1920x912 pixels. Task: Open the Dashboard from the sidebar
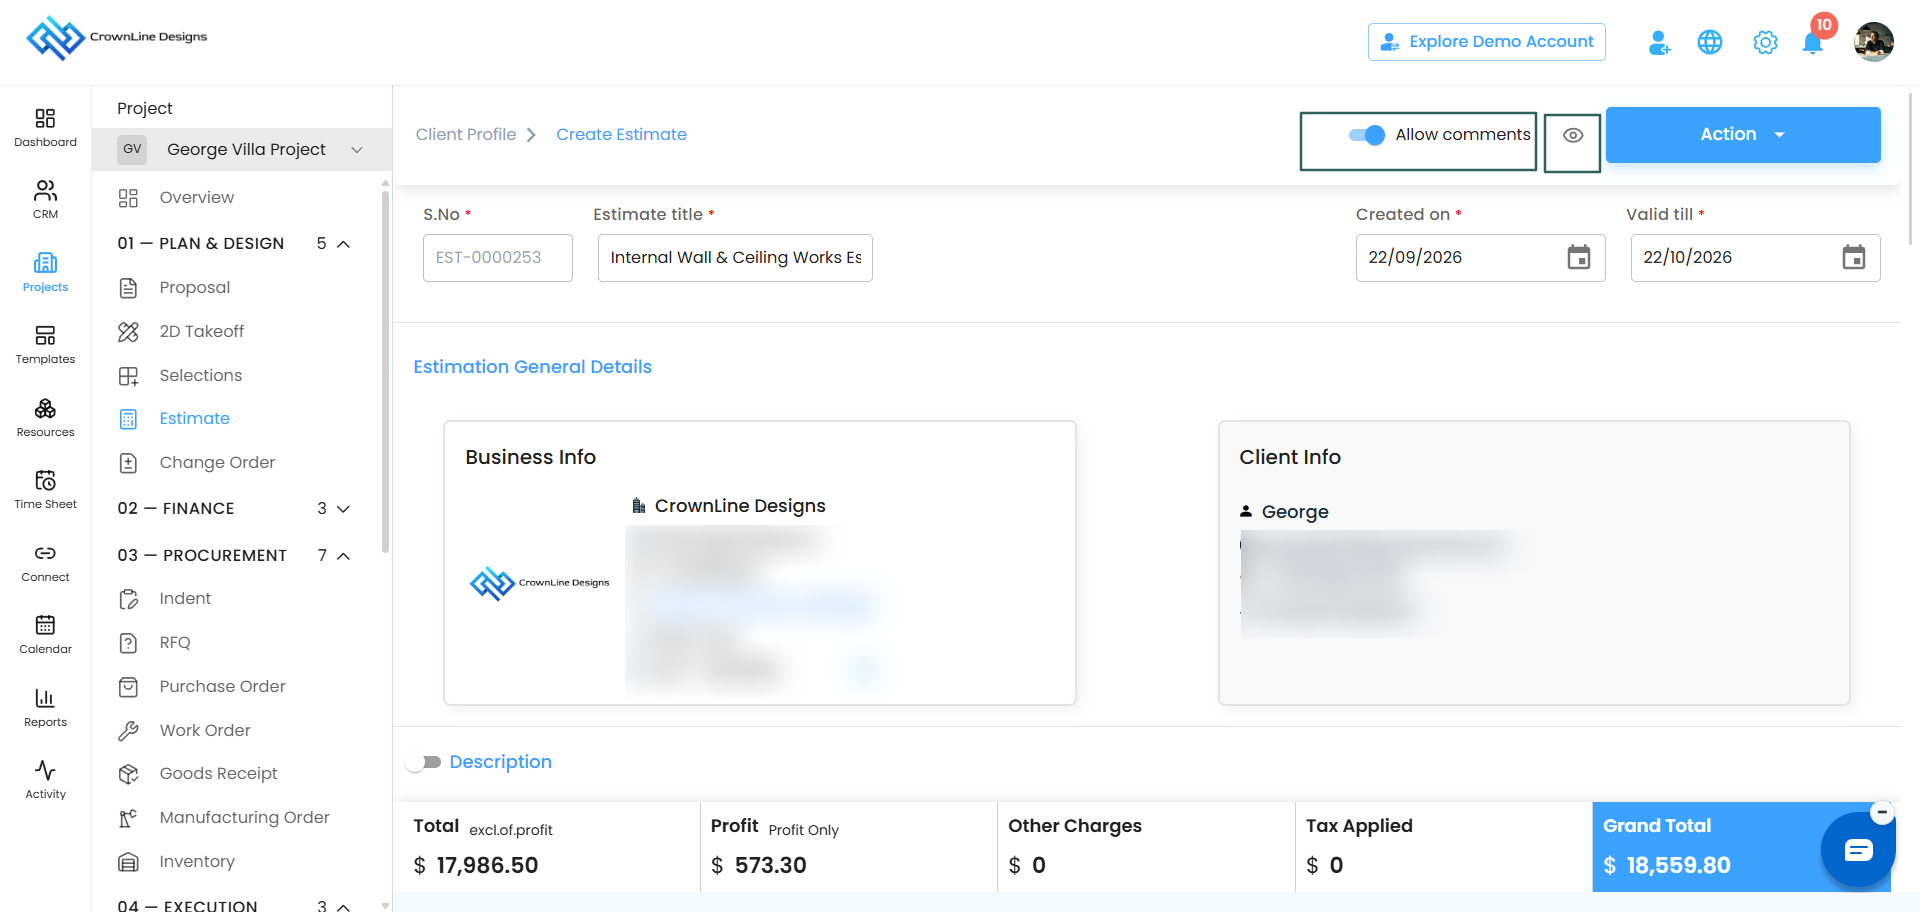pos(45,128)
